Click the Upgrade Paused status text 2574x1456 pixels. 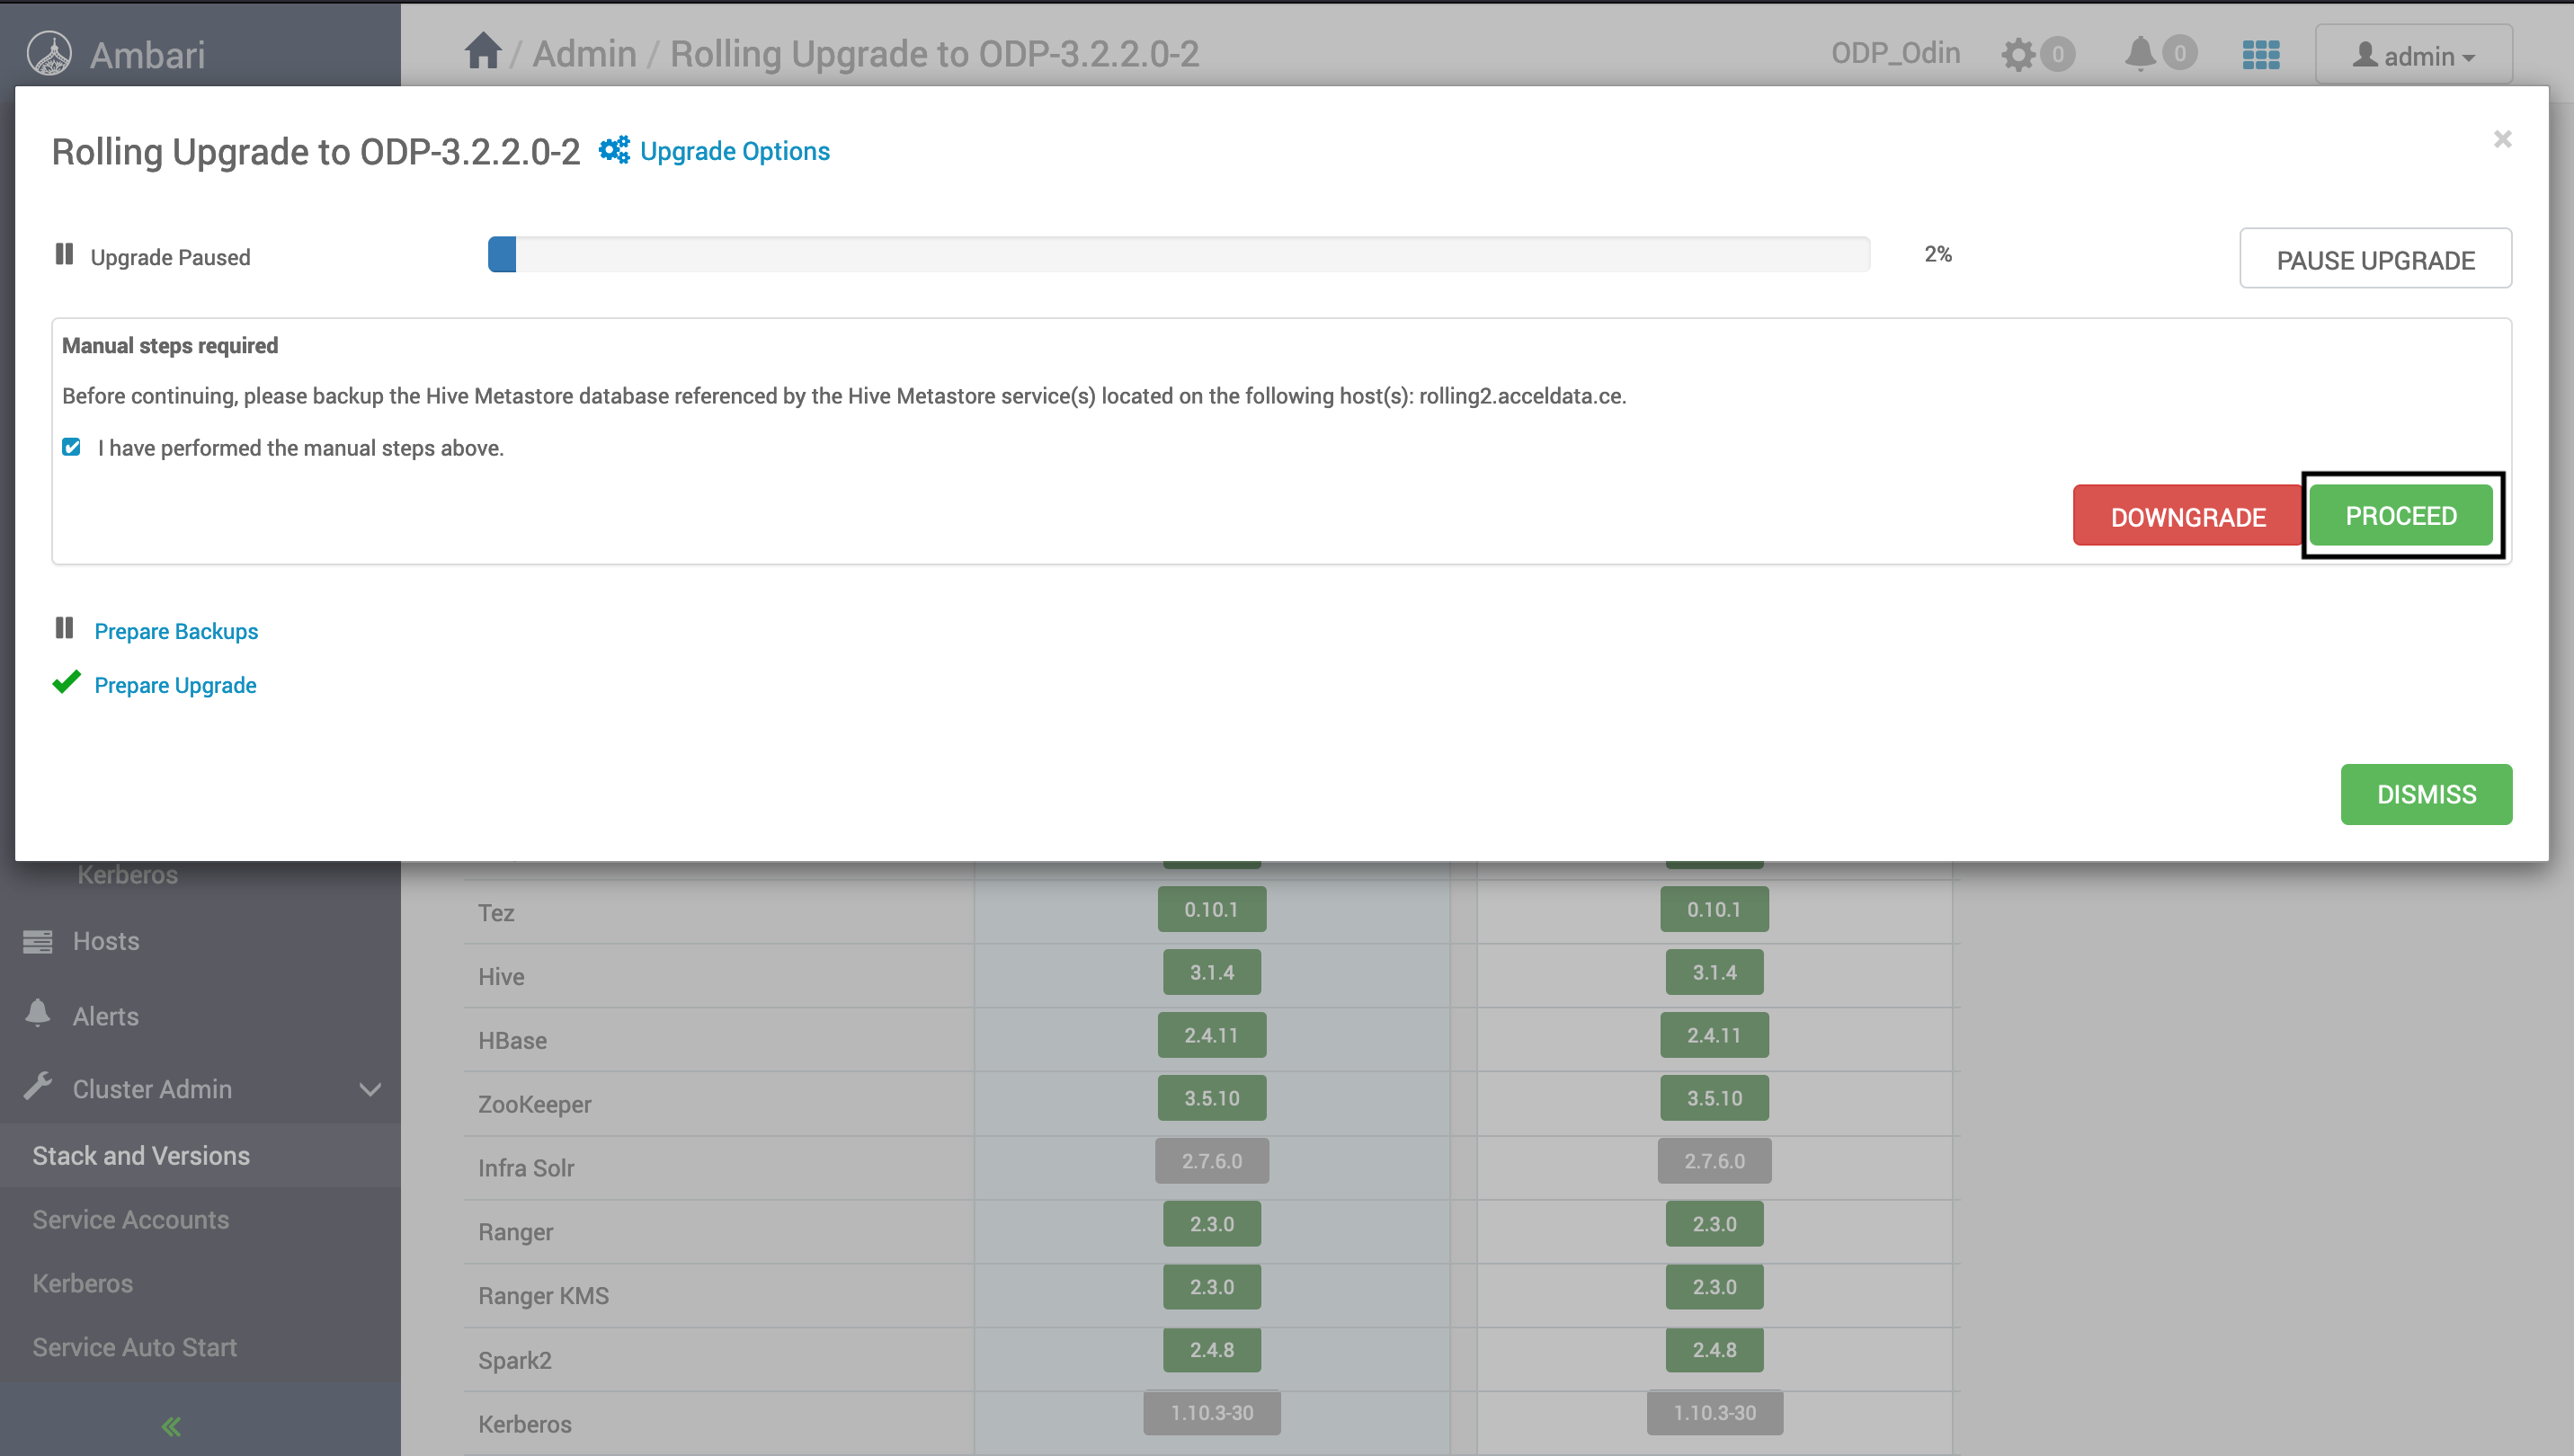coord(170,257)
